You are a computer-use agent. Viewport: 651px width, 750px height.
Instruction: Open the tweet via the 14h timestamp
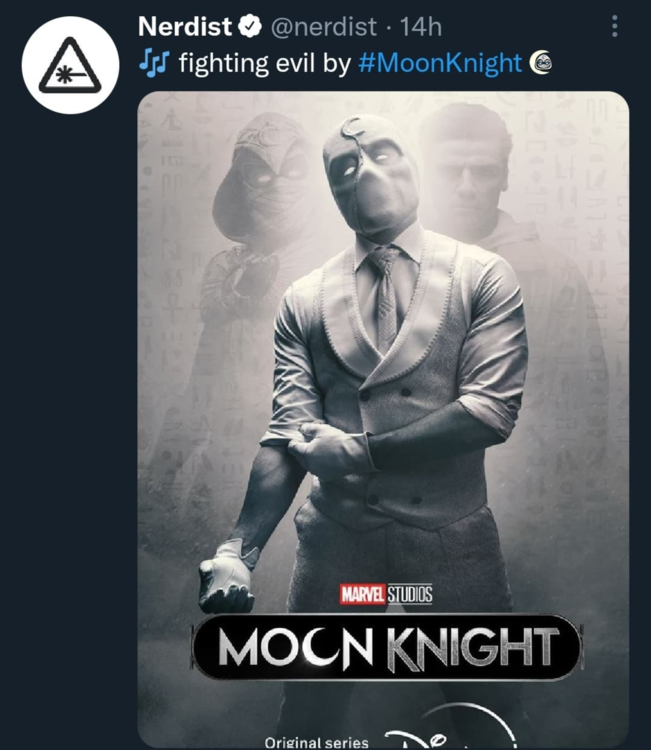coord(420,27)
